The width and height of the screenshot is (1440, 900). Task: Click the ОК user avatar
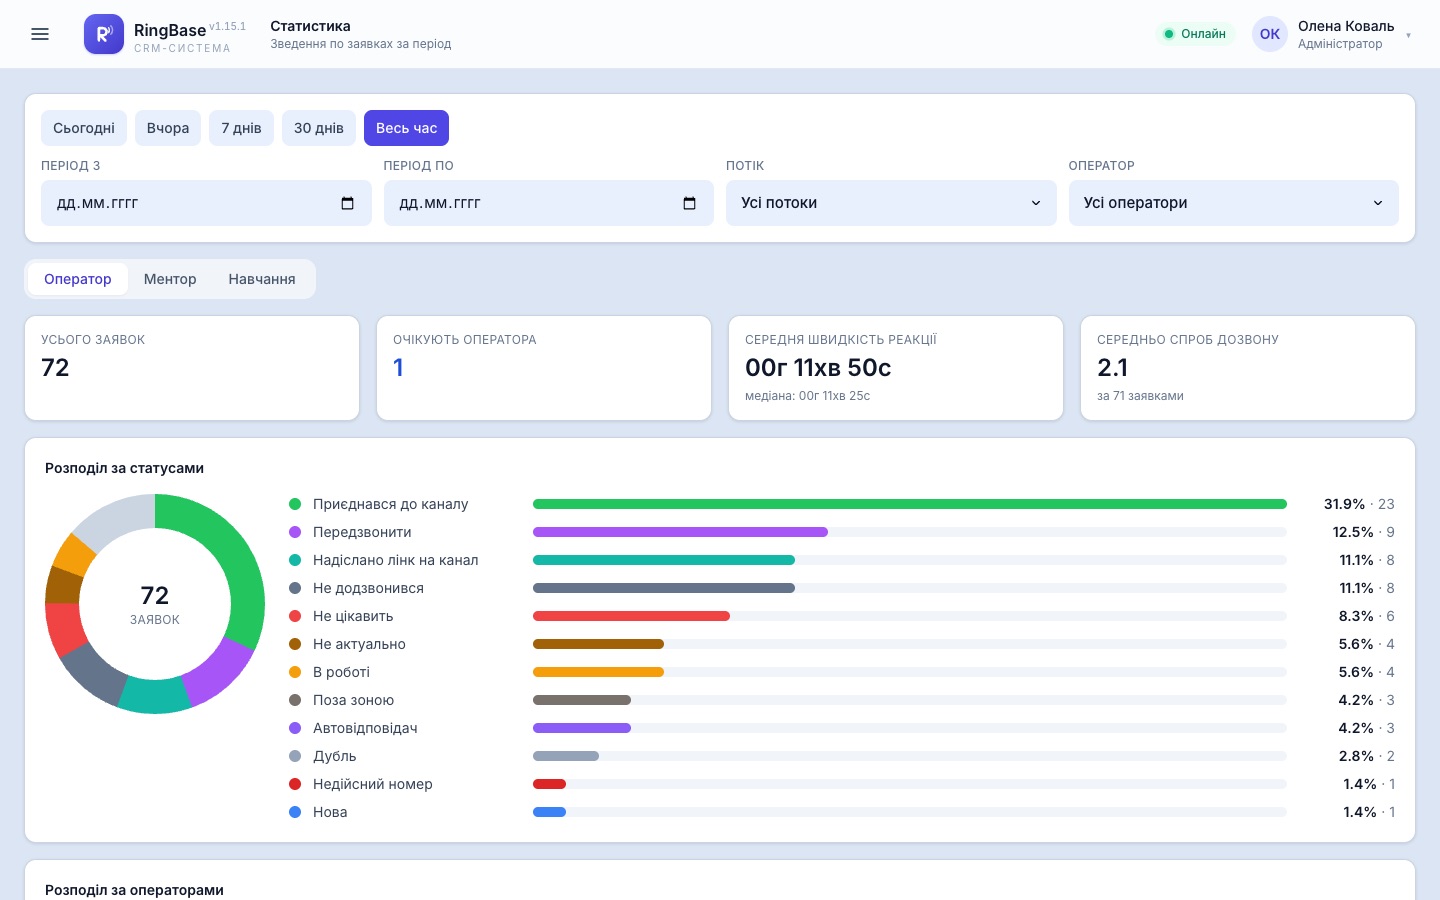pos(1270,34)
